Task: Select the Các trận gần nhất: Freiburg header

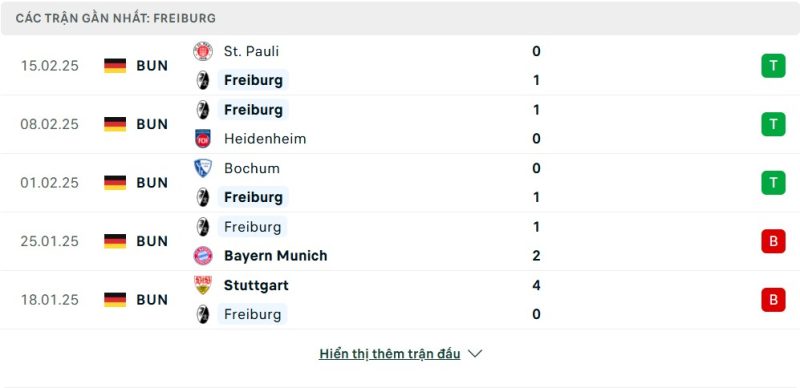Action: click(x=116, y=18)
